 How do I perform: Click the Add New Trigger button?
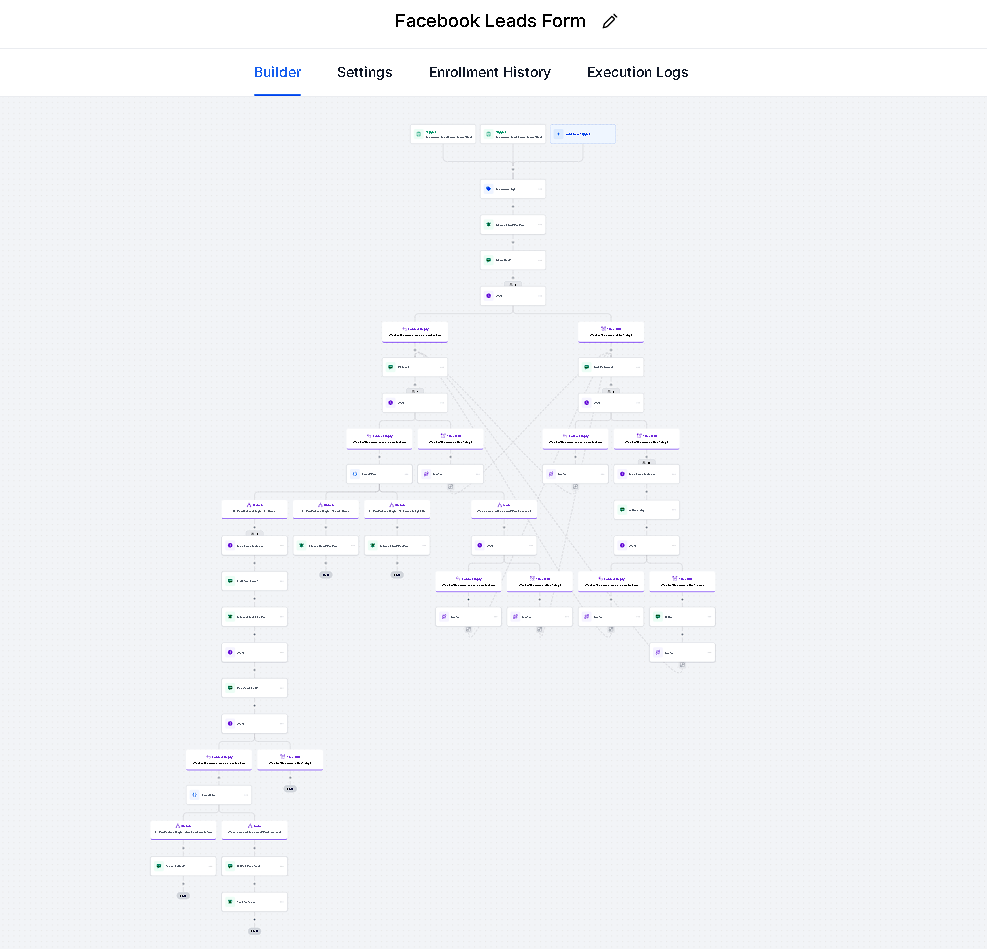(582, 134)
